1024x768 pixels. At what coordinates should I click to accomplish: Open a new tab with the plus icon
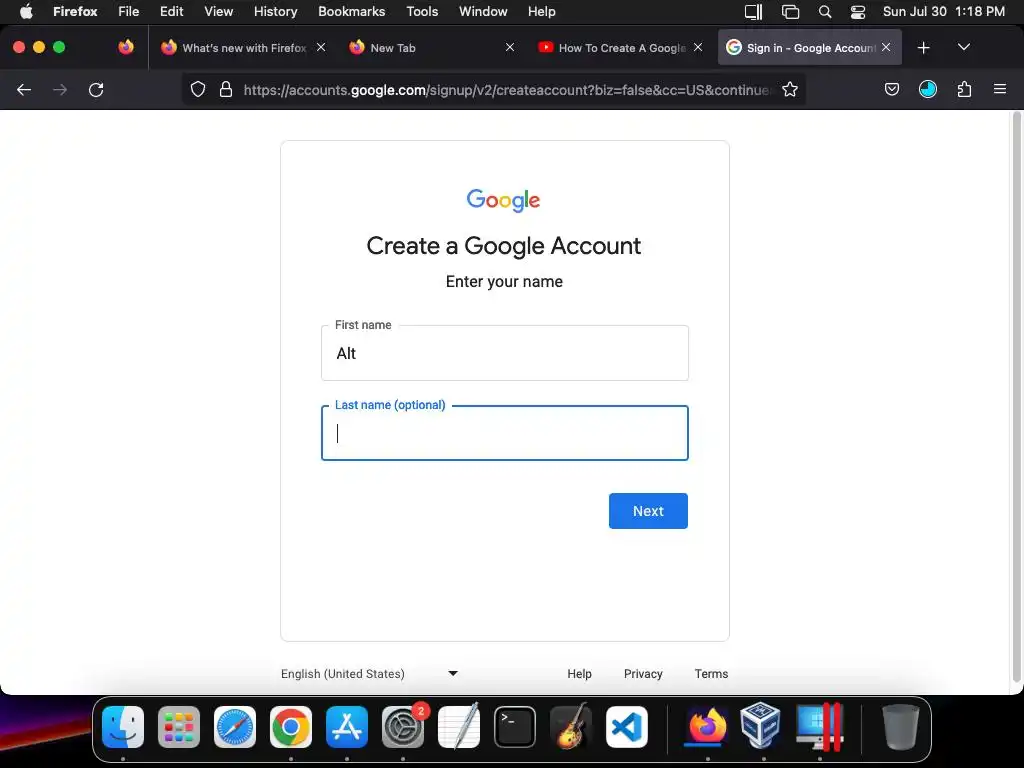coord(923,48)
